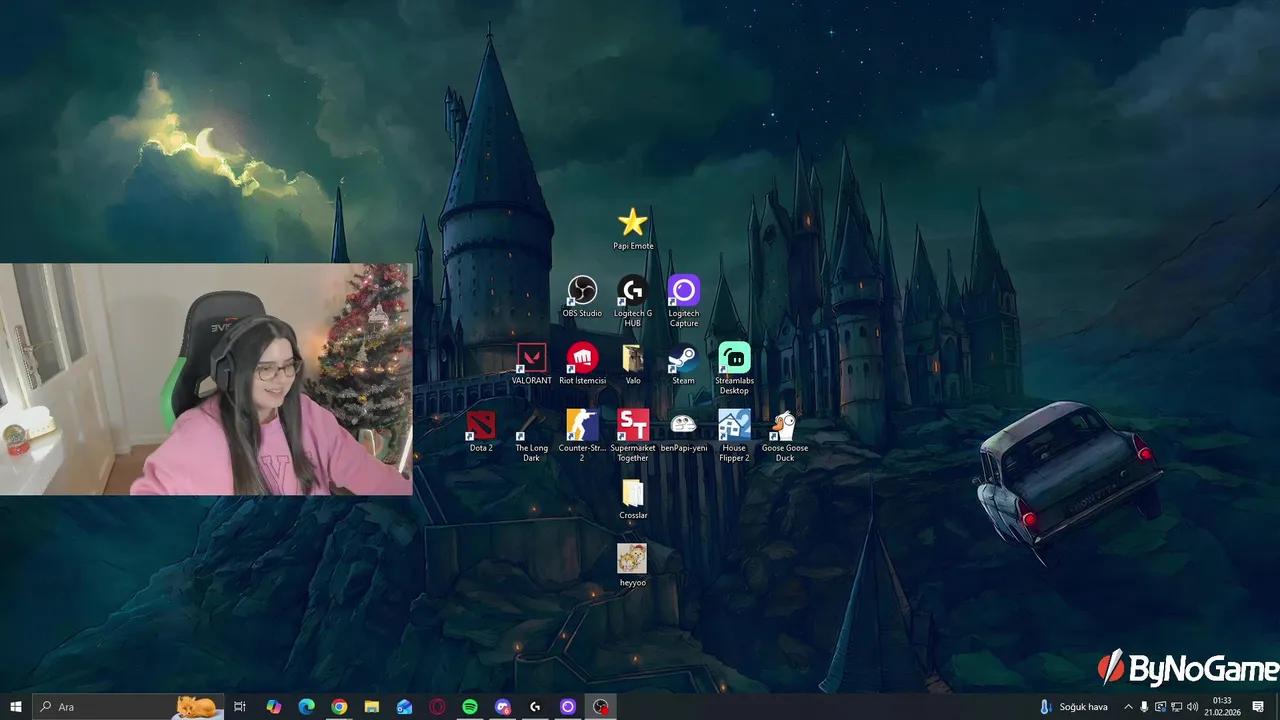The image size is (1280, 720).
Task: Launch Copilot from the taskbar
Action: tap(274, 707)
